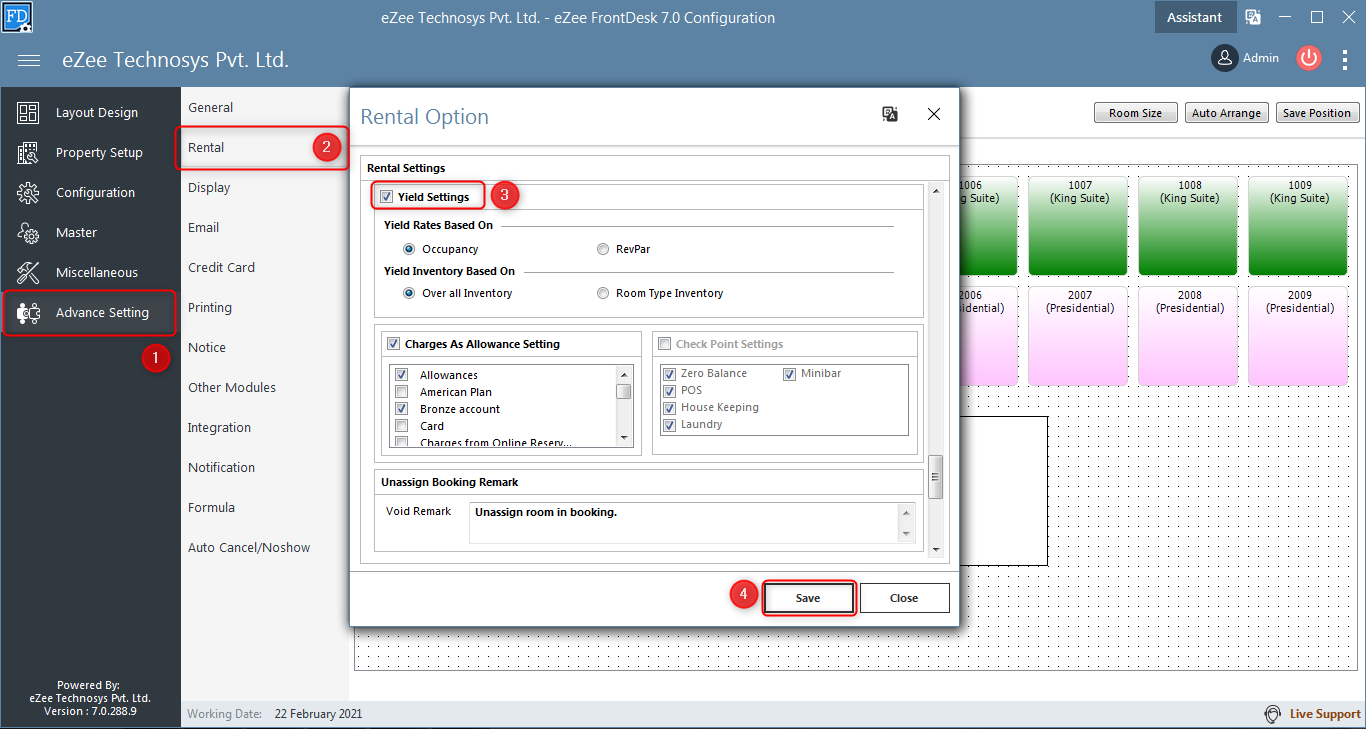Click the Rental Settings scroll down arrow
The image size is (1366, 729).
click(x=936, y=549)
